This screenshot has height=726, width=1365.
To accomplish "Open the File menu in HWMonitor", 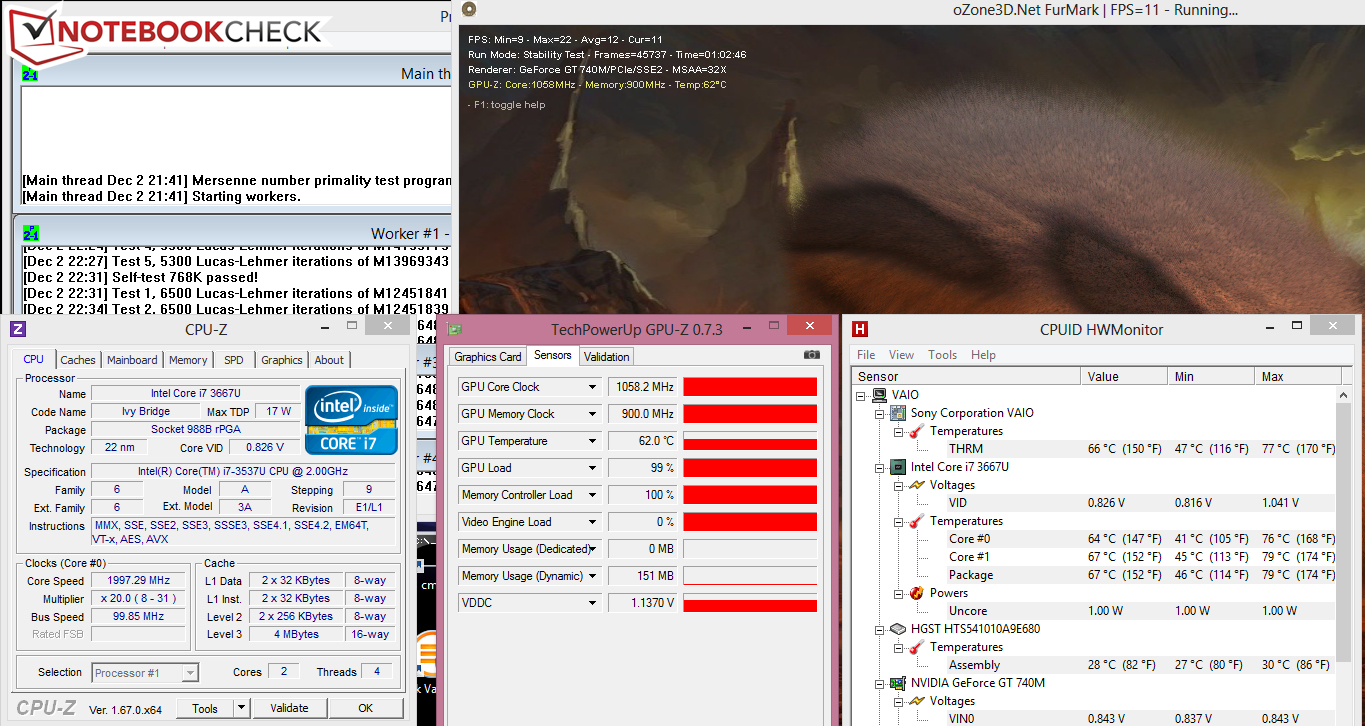I will coord(866,355).
